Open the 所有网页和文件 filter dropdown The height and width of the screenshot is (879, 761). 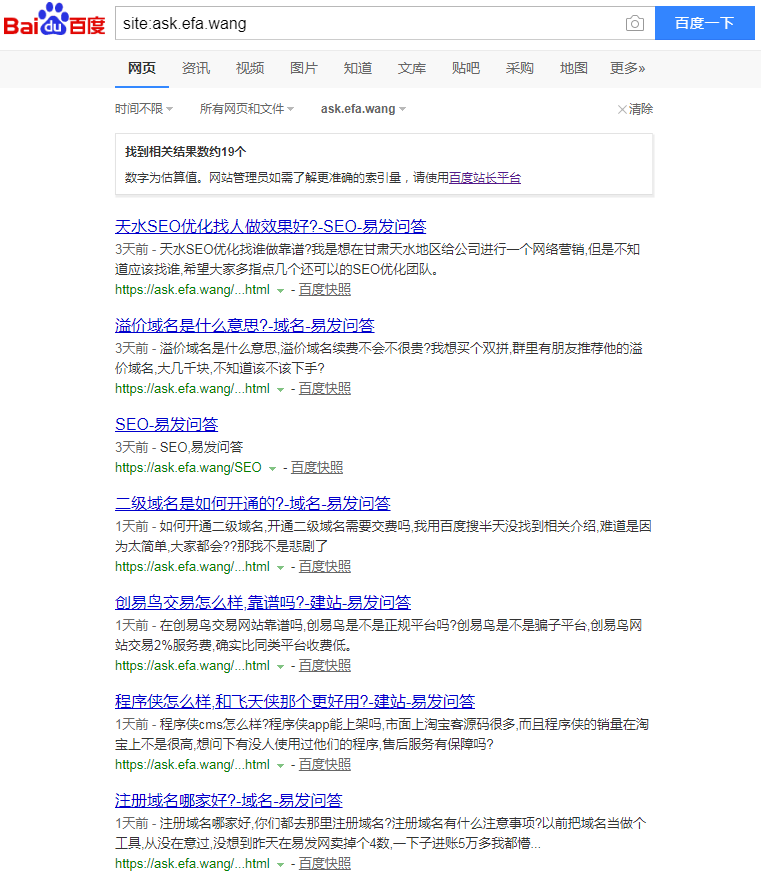247,109
